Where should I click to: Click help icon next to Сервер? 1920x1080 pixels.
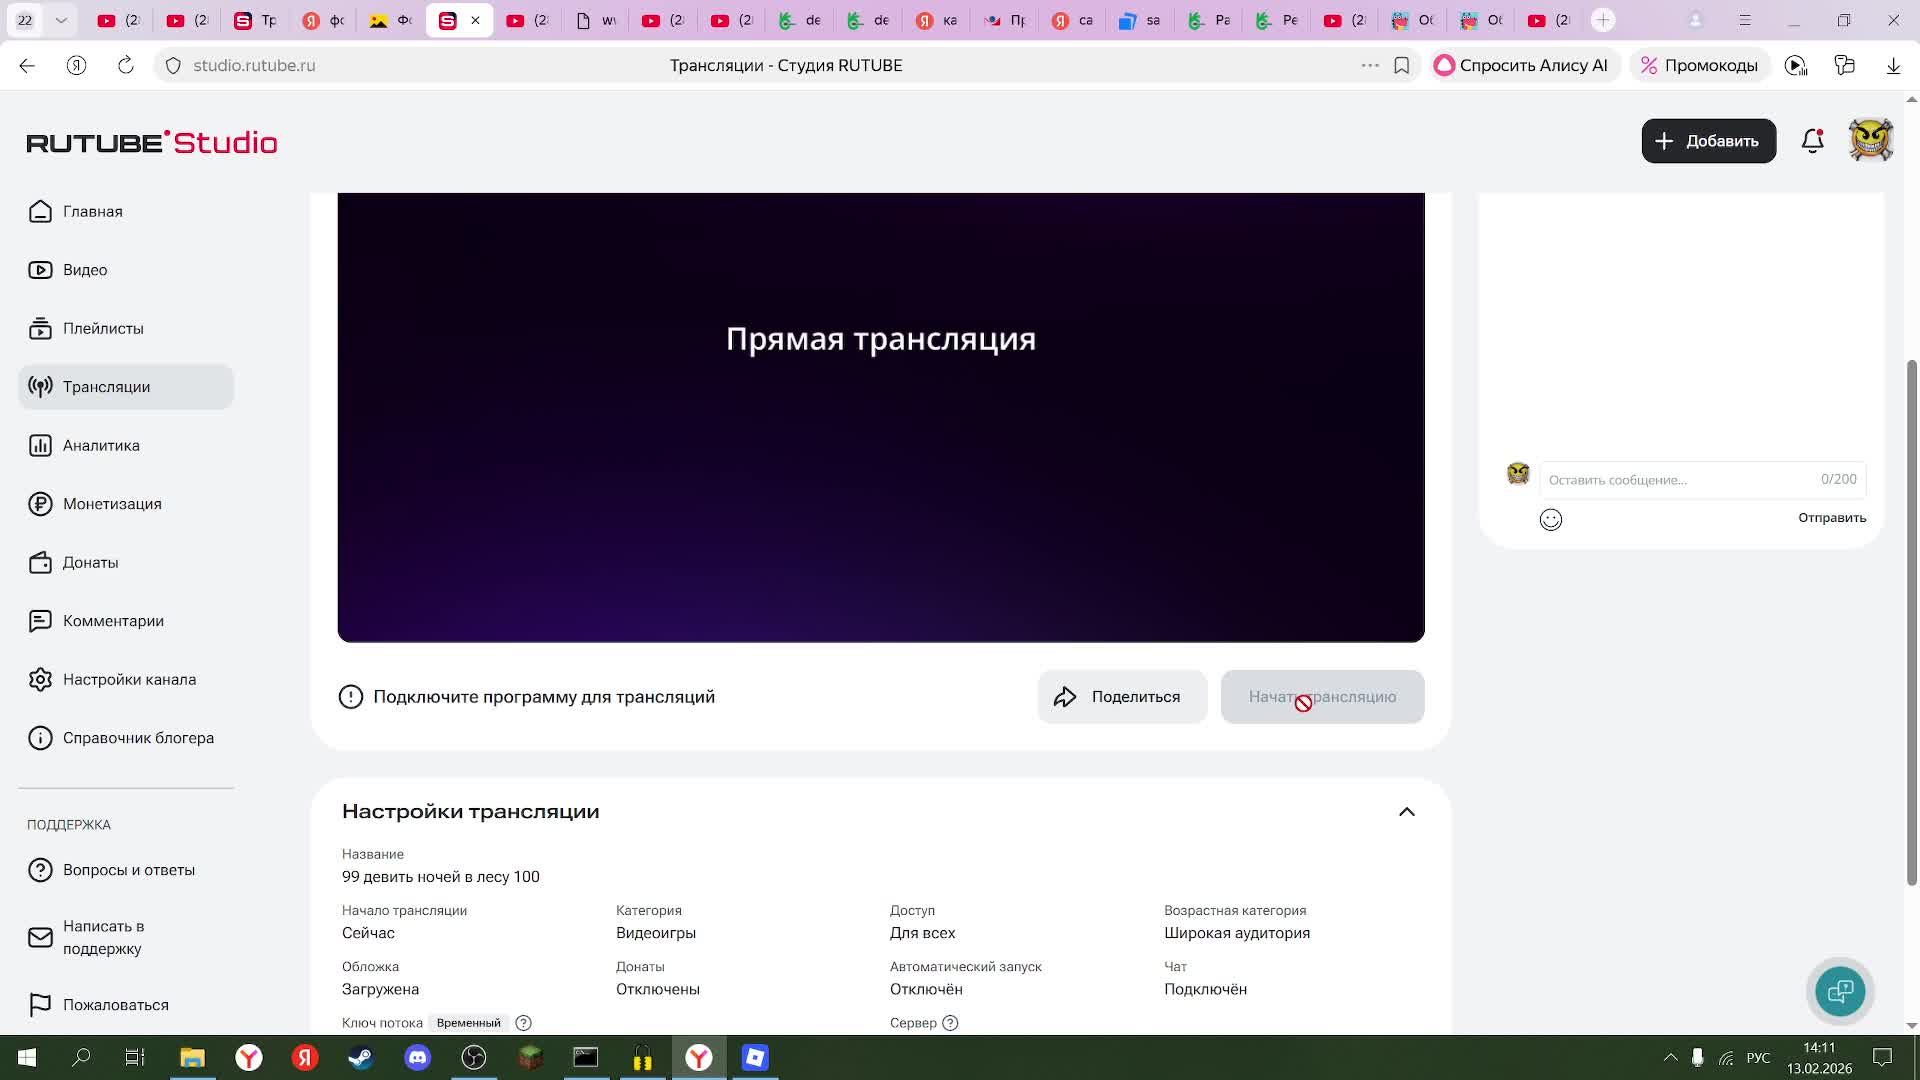point(950,1023)
